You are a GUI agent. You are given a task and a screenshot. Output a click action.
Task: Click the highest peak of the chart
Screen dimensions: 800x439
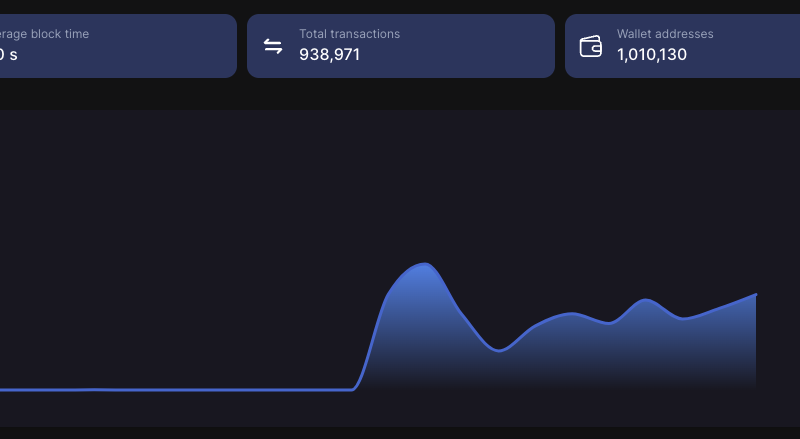point(424,265)
